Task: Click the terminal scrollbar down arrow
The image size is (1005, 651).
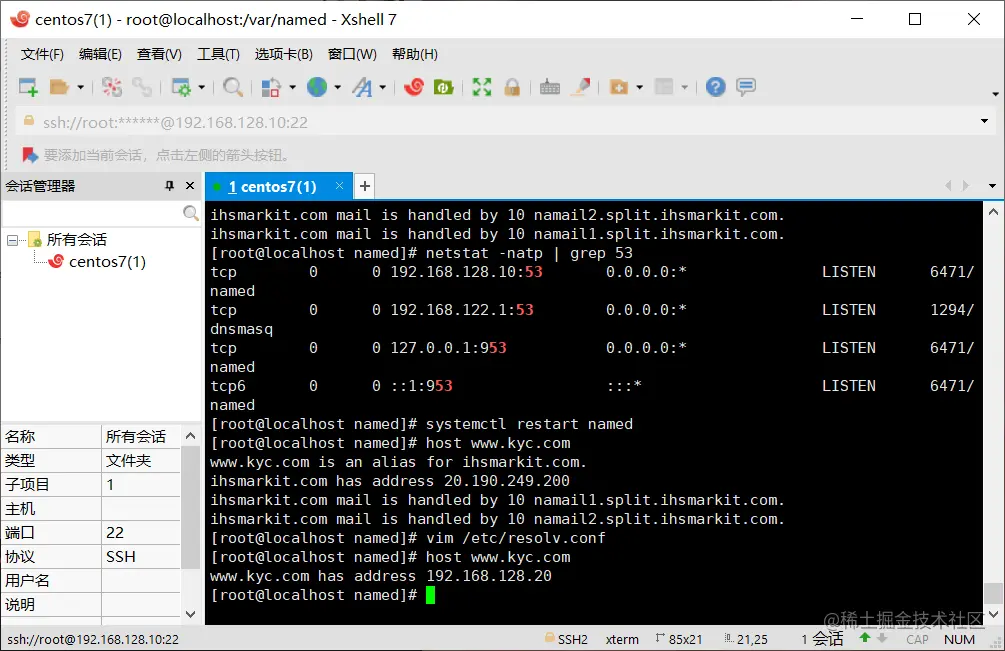Action: (x=993, y=614)
